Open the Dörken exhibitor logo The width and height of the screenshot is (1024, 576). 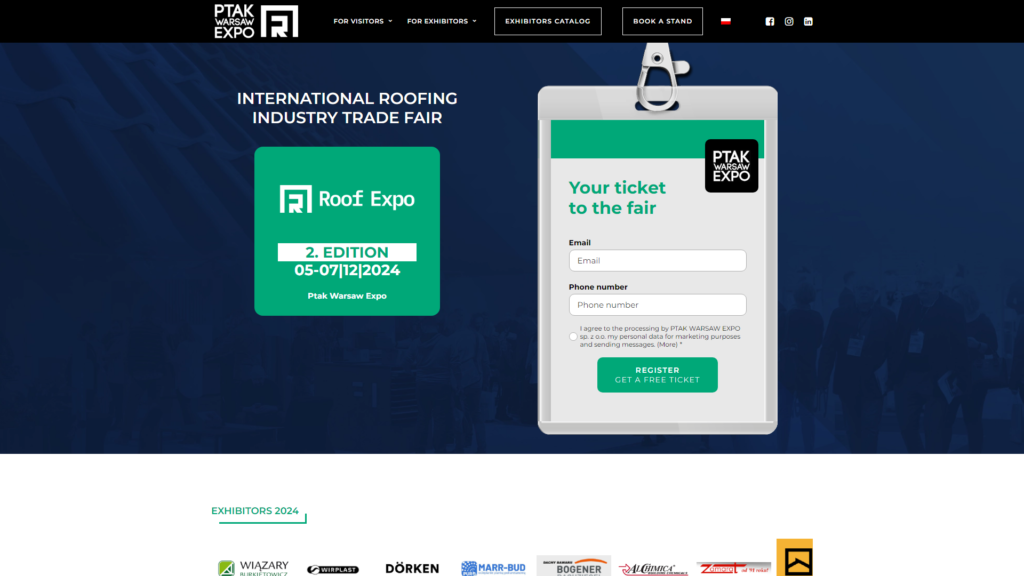coord(412,569)
